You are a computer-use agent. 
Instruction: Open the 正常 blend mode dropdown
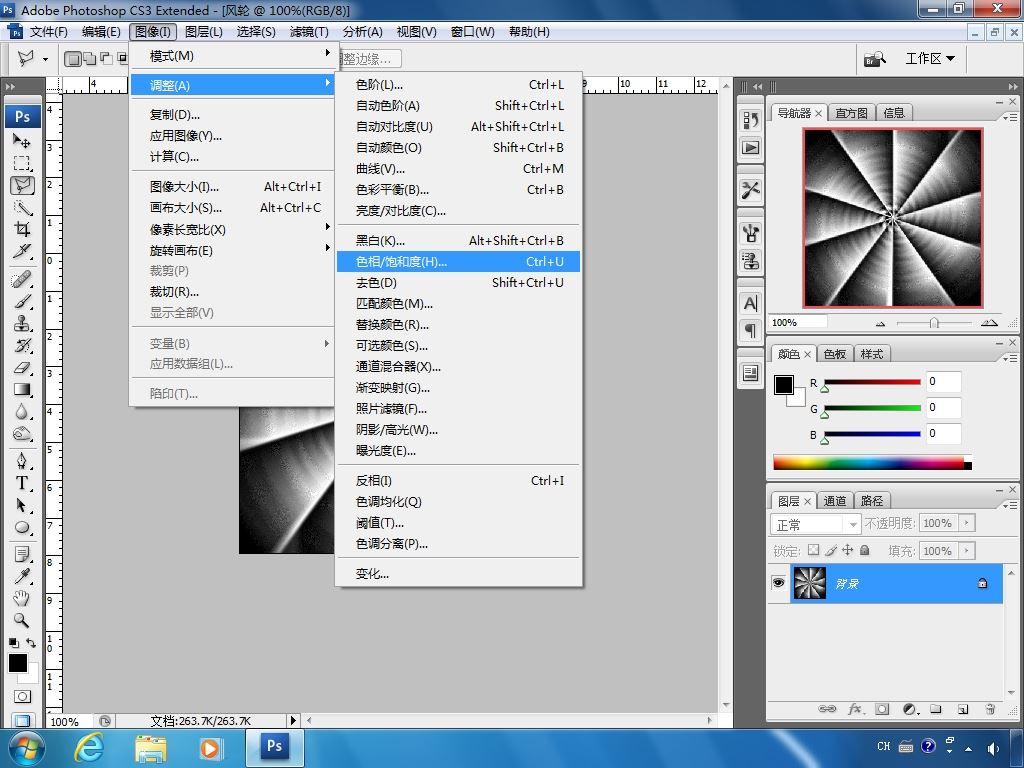coord(816,524)
